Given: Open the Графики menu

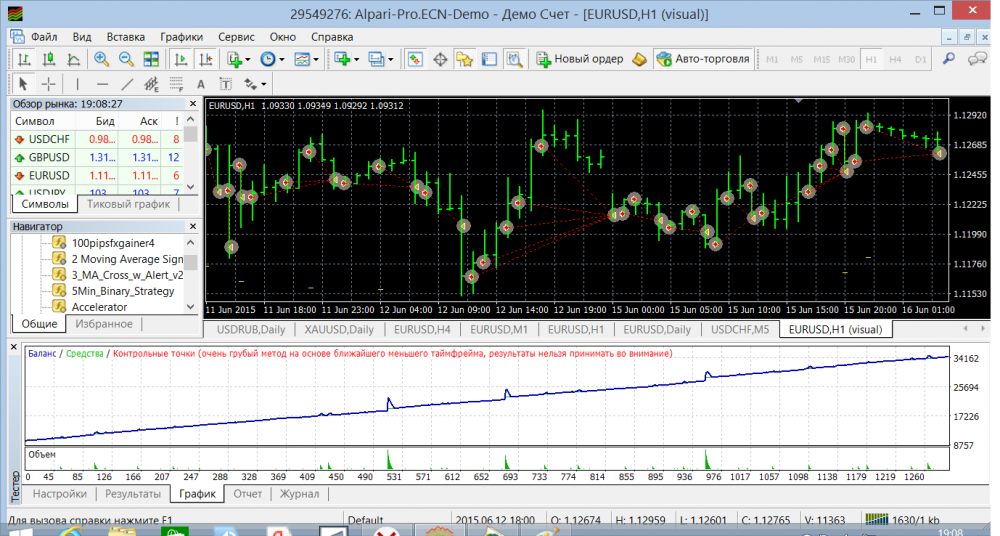Looking at the screenshot, I should (x=181, y=37).
